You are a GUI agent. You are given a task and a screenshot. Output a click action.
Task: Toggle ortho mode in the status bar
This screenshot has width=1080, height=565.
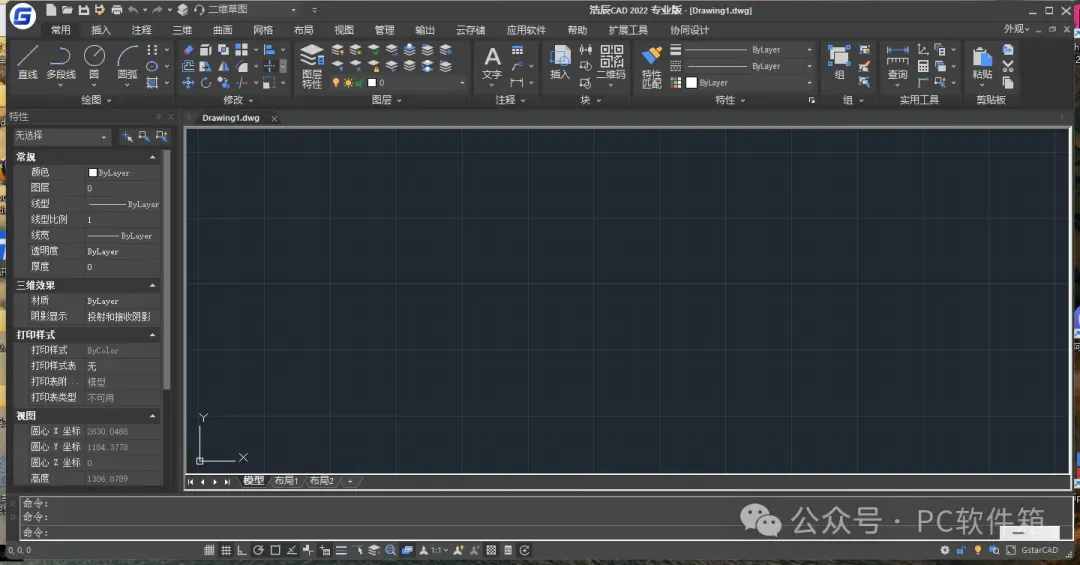(242, 550)
